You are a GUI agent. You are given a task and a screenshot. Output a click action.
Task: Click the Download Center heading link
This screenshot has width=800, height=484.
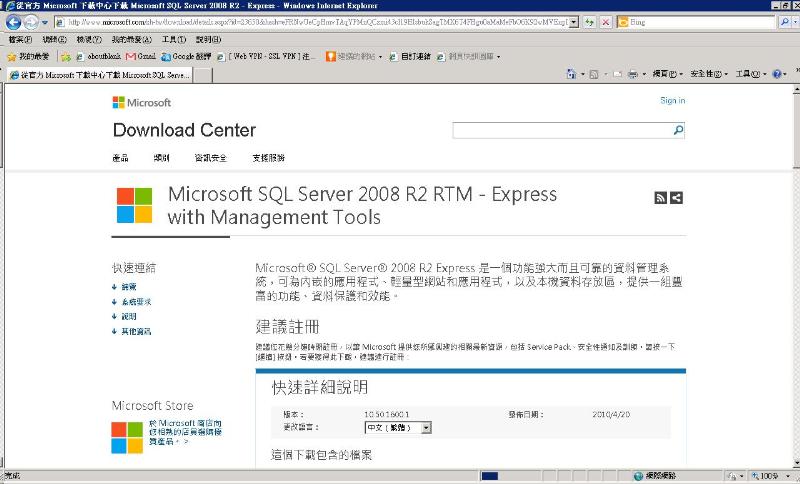(x=184, y=130)
